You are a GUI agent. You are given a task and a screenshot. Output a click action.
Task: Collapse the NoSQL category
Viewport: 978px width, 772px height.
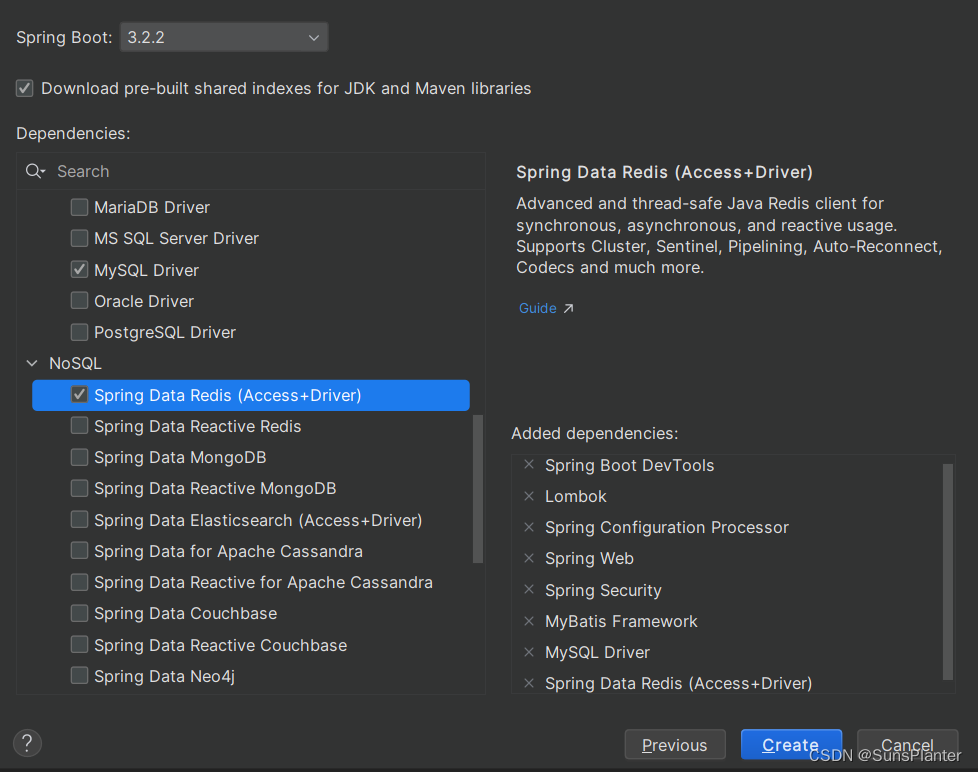(32, 364)
